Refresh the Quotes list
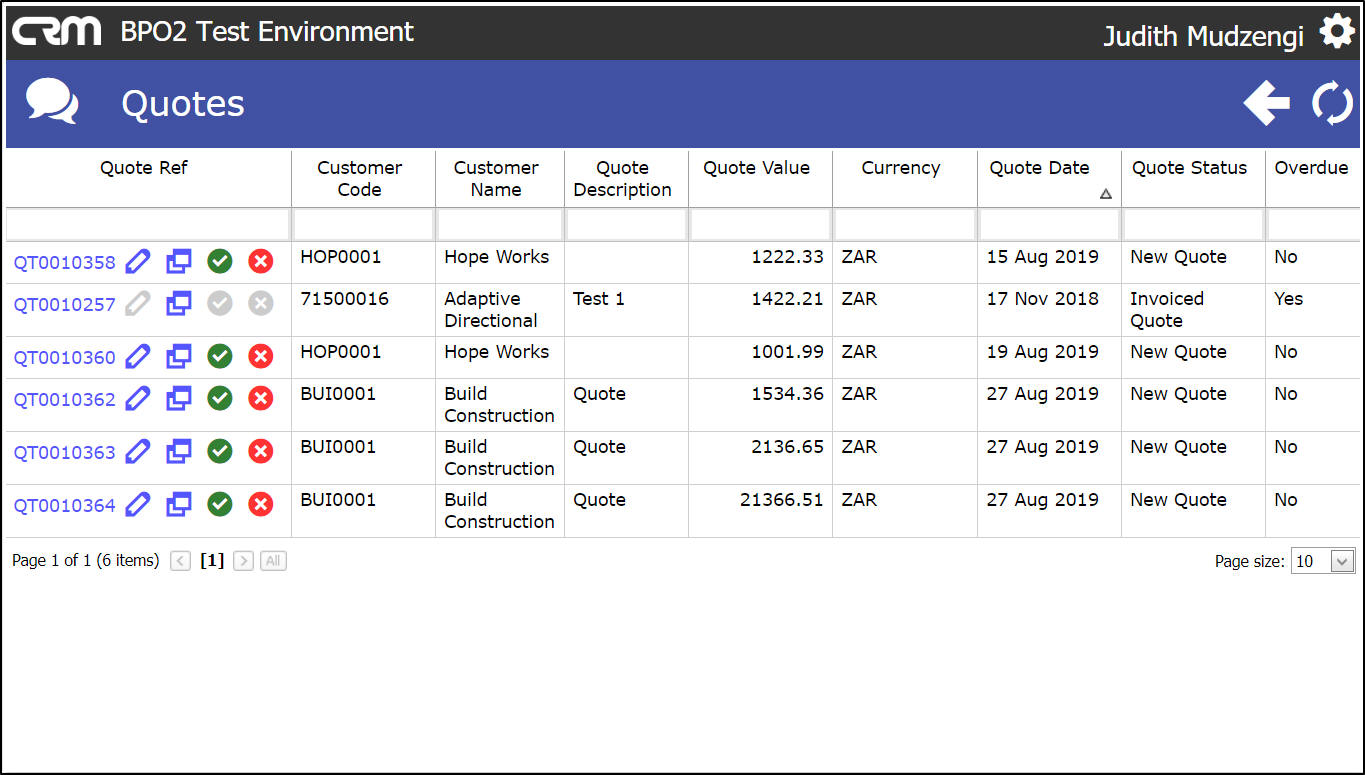Screen dimensions: 1365x775 pos(1332,104)
